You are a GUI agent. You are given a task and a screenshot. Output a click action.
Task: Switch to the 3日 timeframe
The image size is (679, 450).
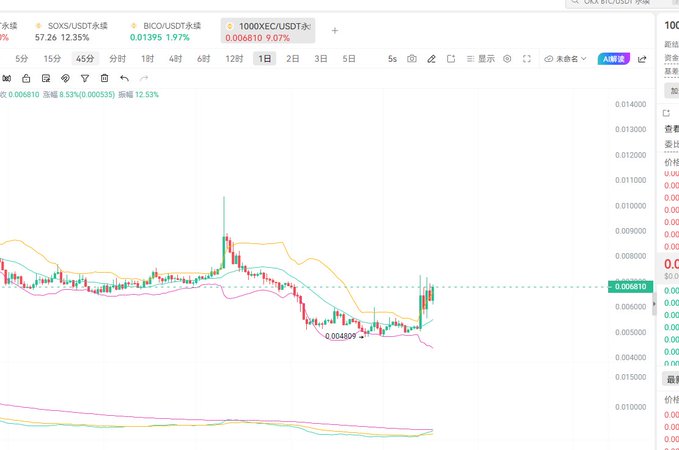pos(321,59)
